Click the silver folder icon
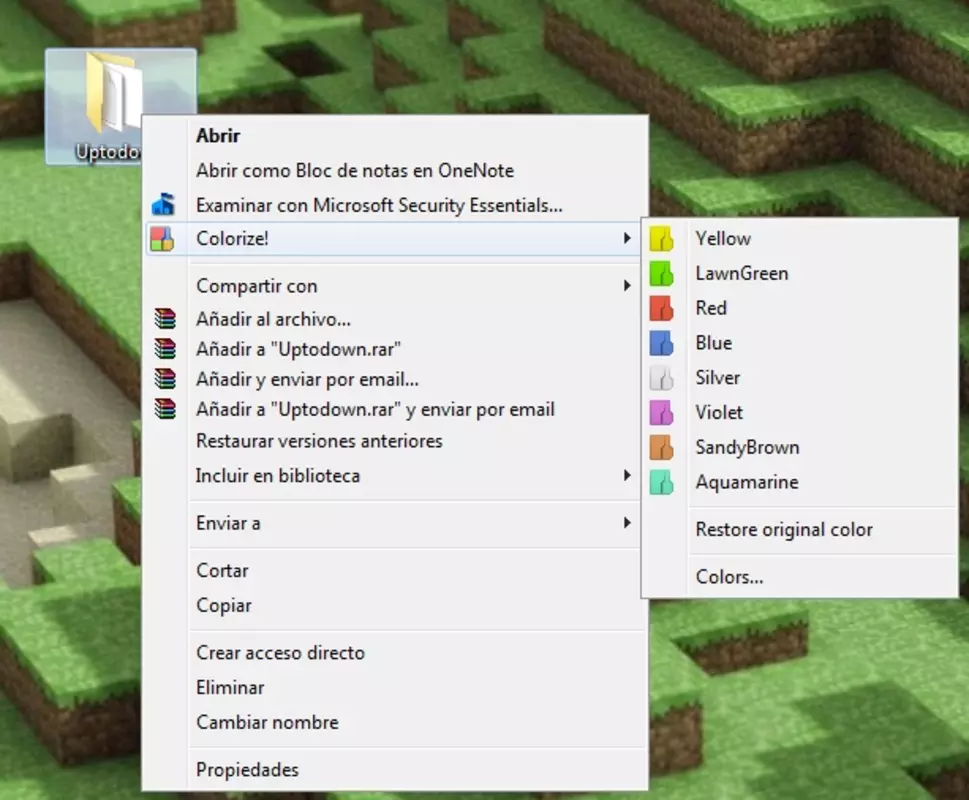This screenshot has width=969, height=800. [661, 377]
